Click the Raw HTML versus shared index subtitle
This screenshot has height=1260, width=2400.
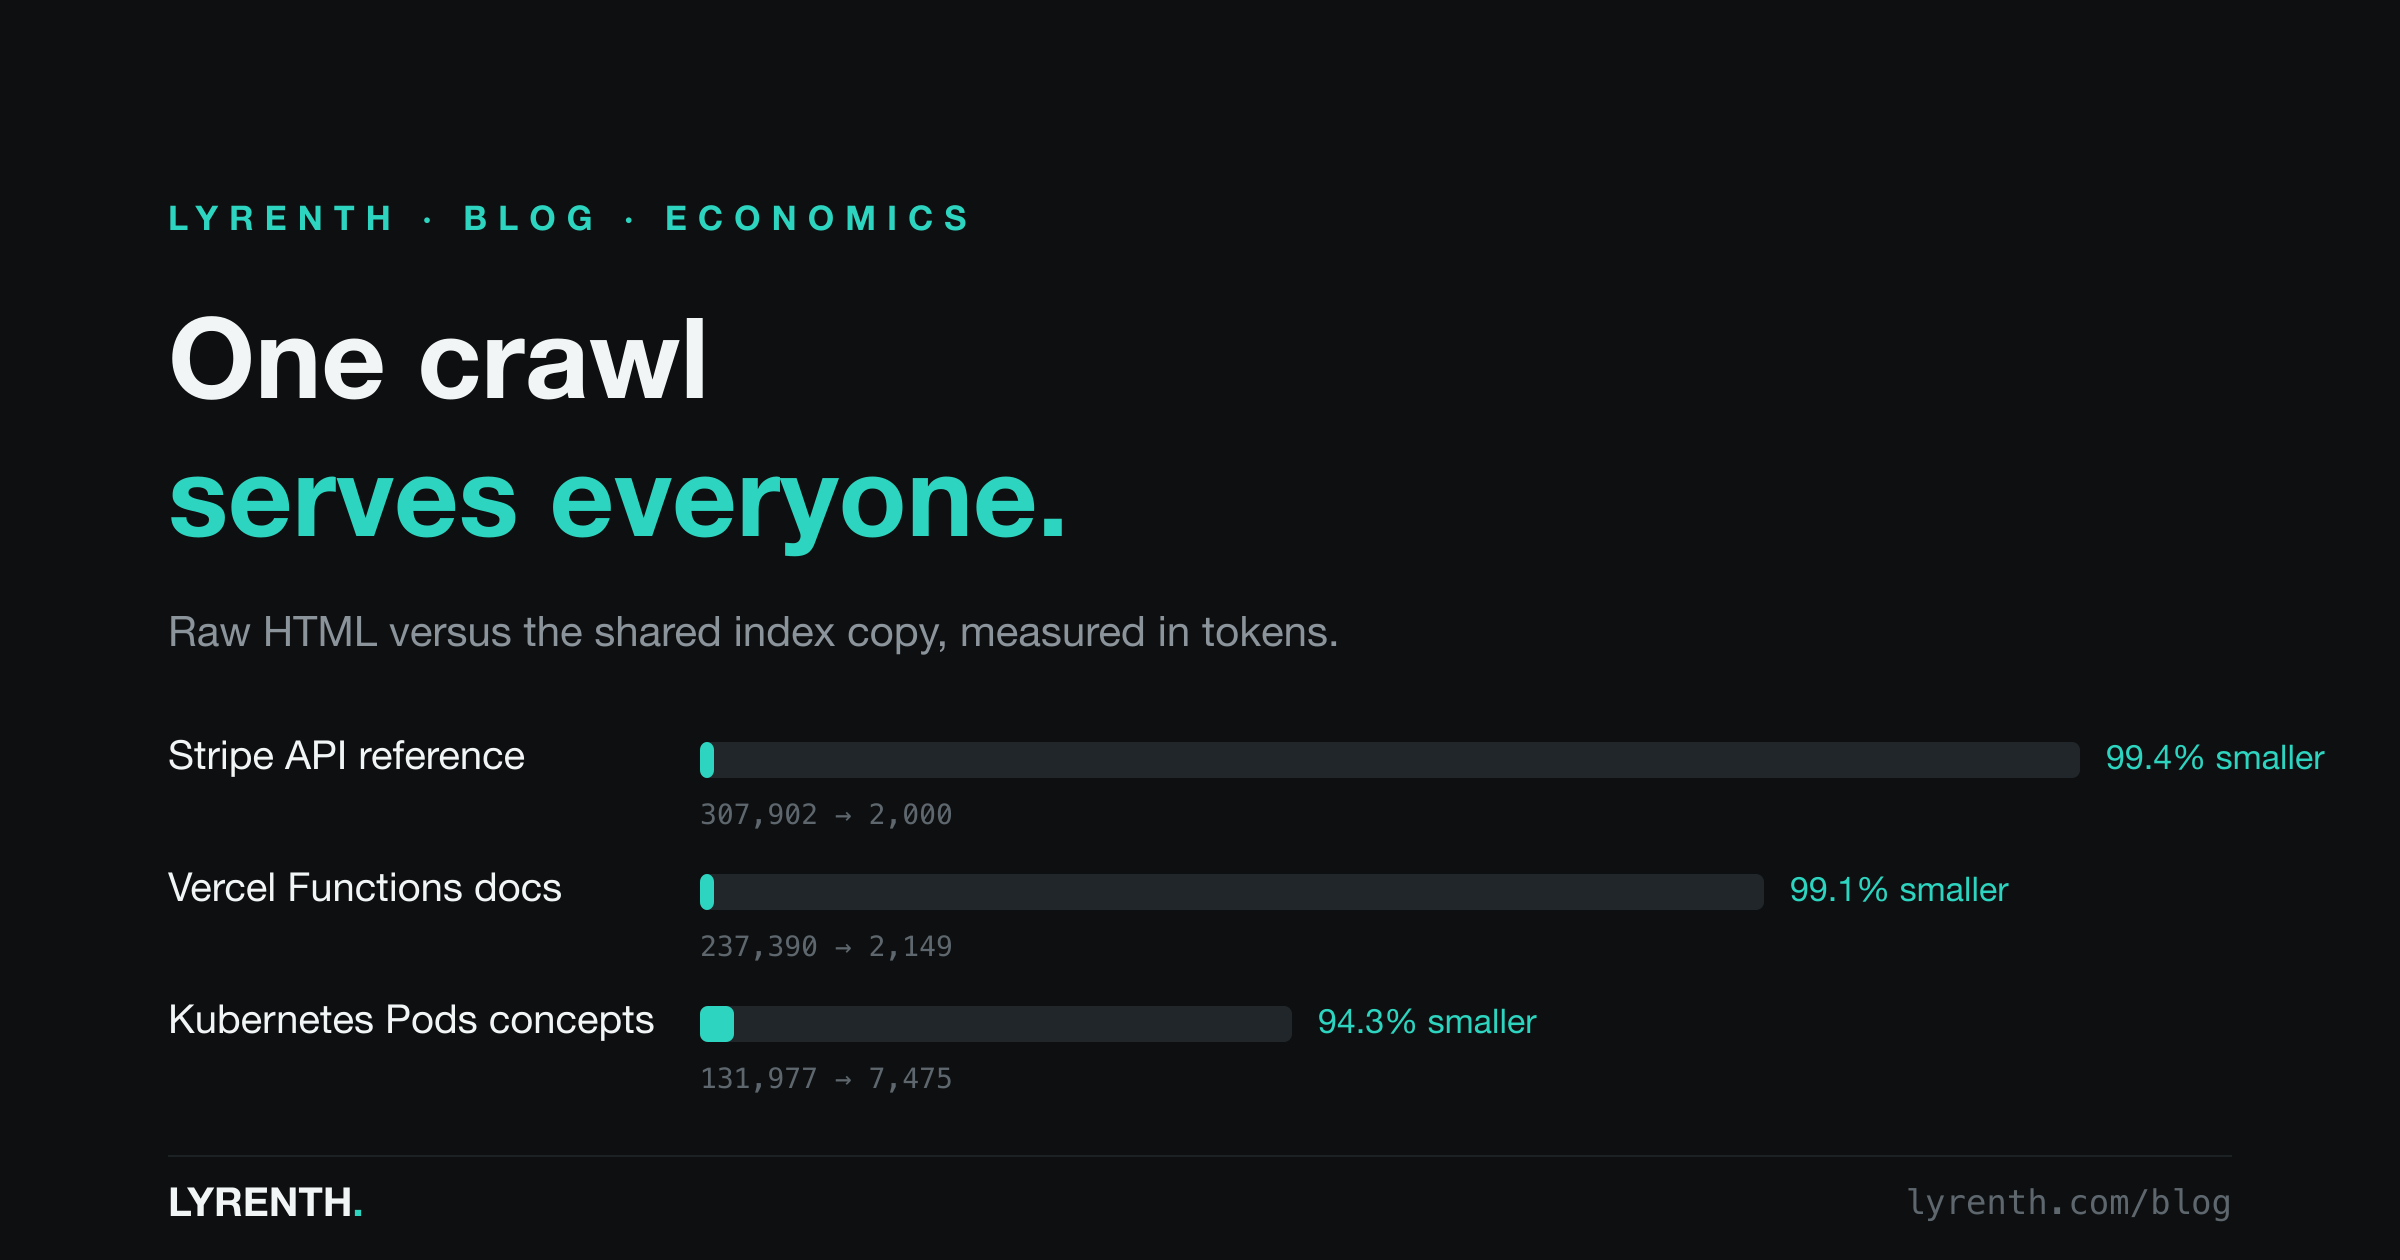click(753, 632)
